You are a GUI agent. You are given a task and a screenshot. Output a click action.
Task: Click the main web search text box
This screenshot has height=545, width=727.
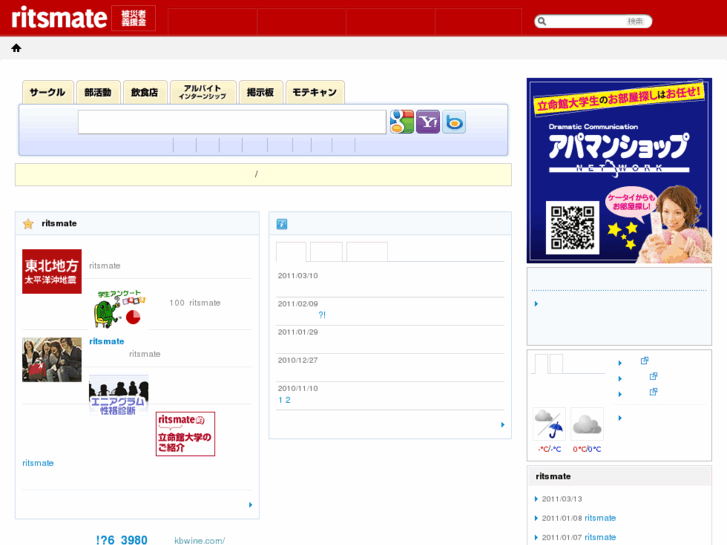(232, 122)
